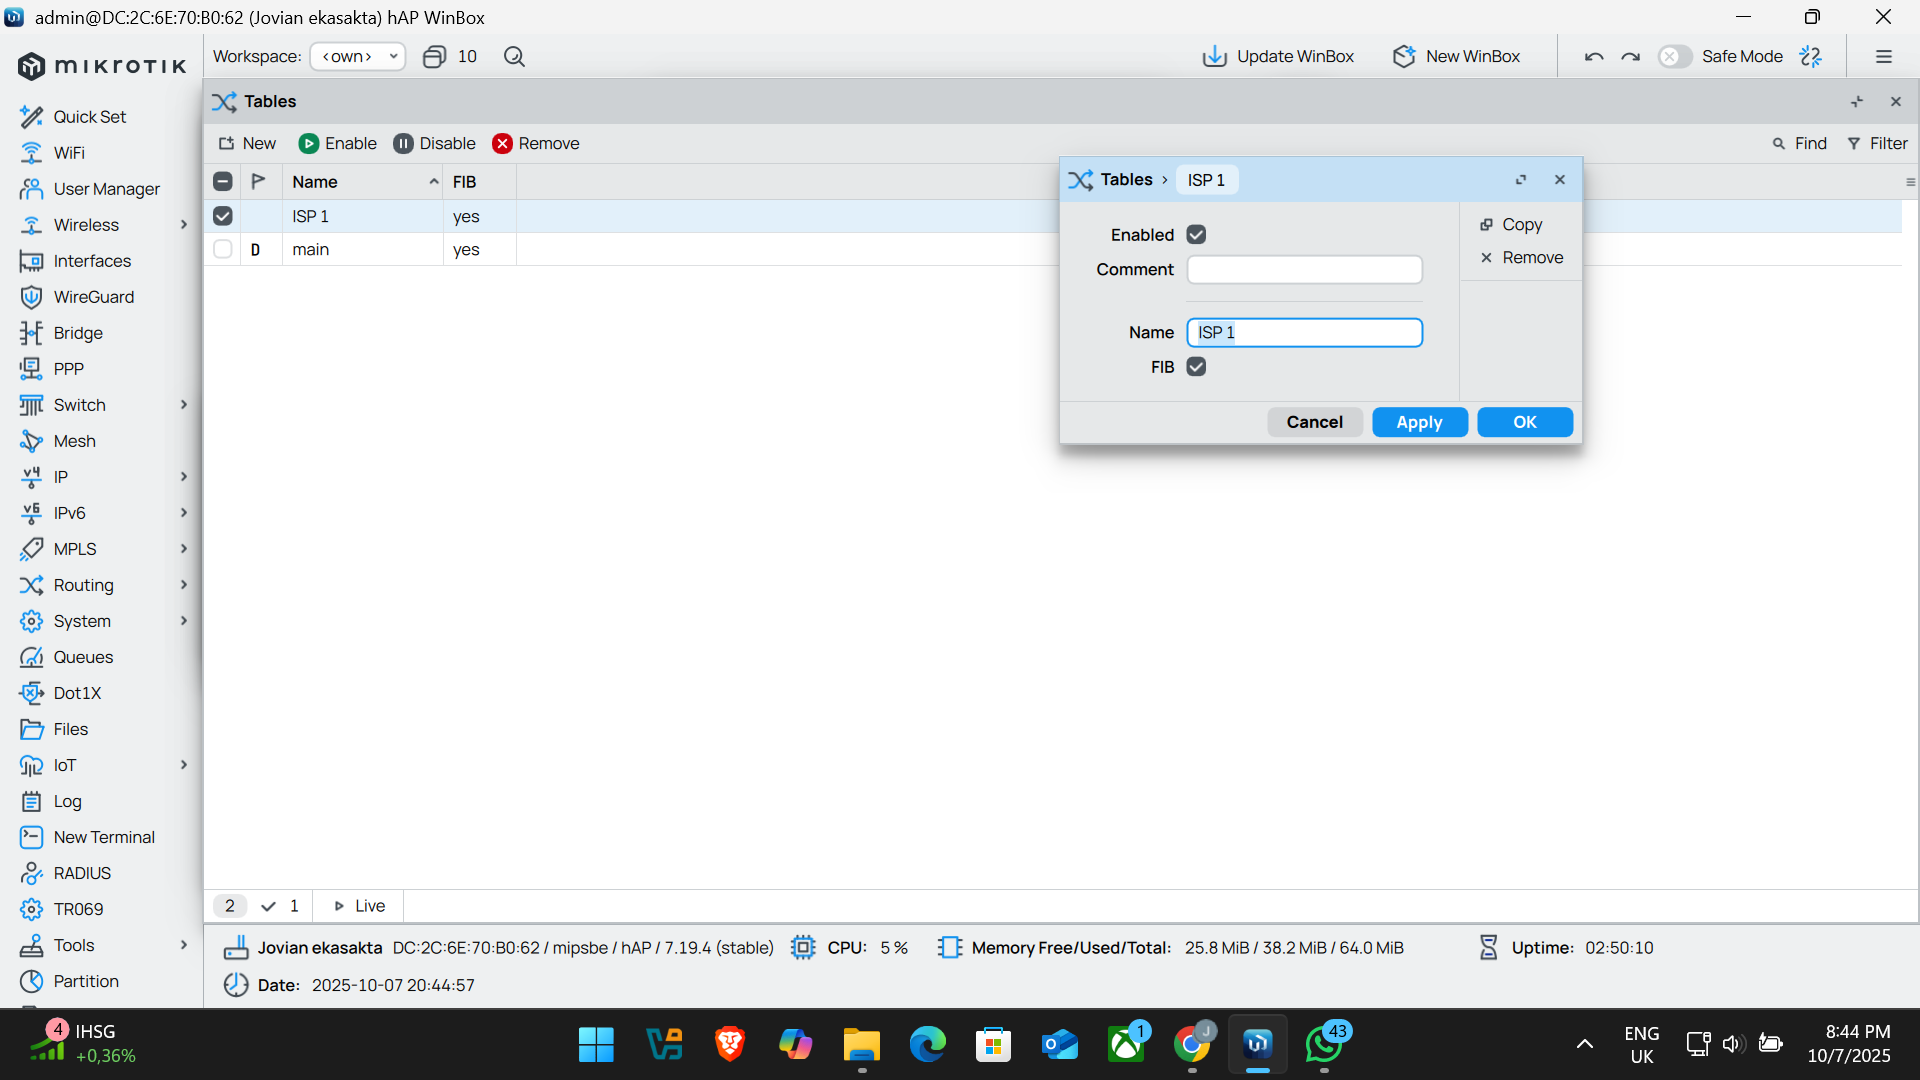Toggle the Enabled checkbox in dialog
The width and height of the screenshot is (1920, 1080).
pos(1196,234)
